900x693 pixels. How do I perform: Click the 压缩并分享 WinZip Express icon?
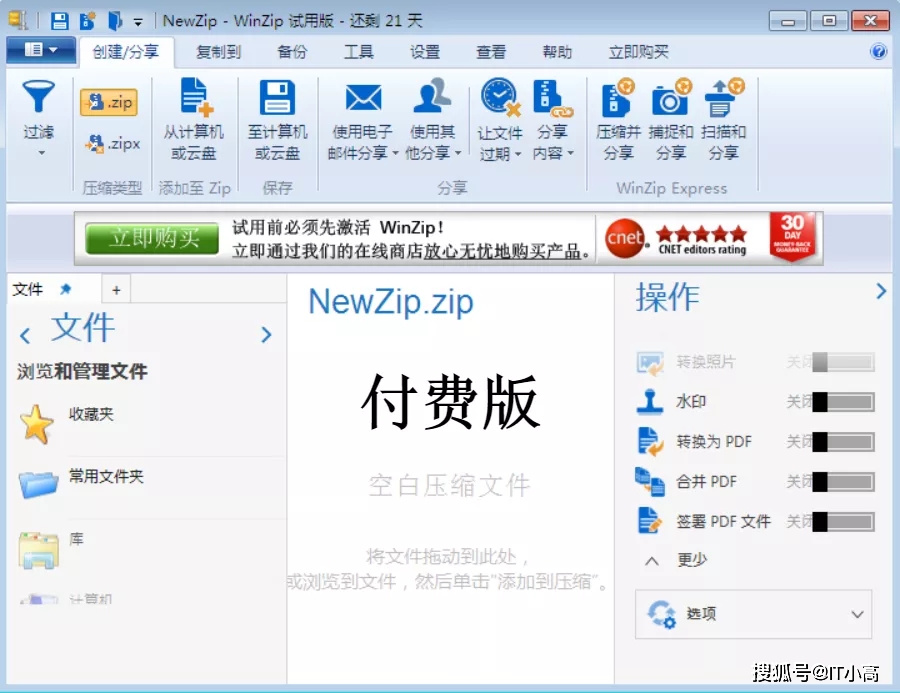pos(617,120)
